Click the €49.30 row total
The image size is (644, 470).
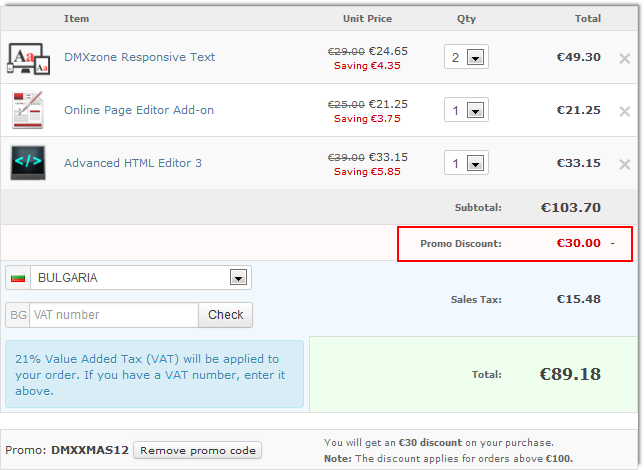(x=578, y=57)
